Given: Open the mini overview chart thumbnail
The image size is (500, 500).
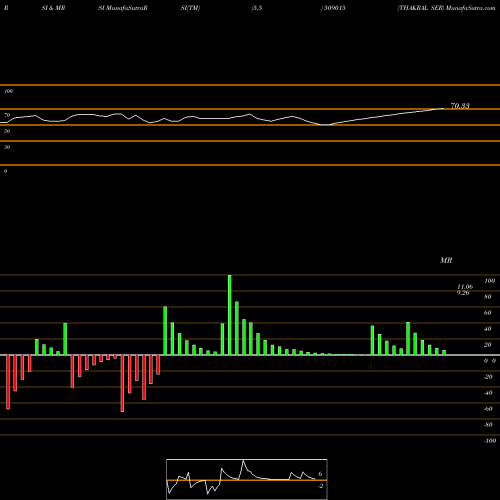Looking at the screenshot, I should [247, 479].
